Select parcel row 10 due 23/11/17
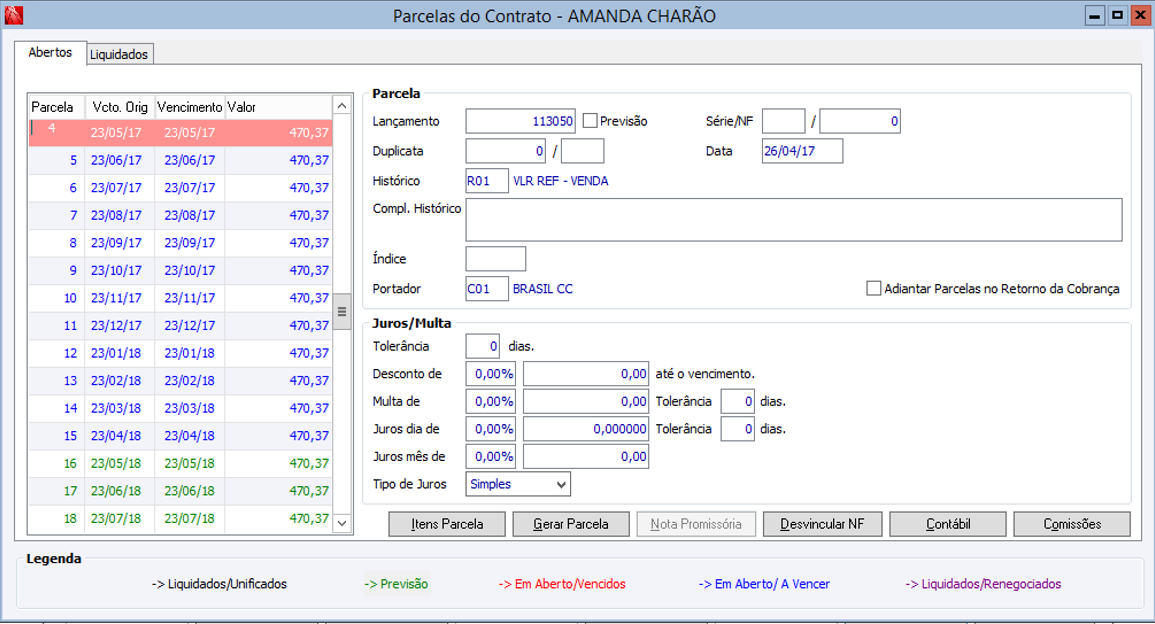The width and height of the screenshot is (1155, 624). (180, 298)
